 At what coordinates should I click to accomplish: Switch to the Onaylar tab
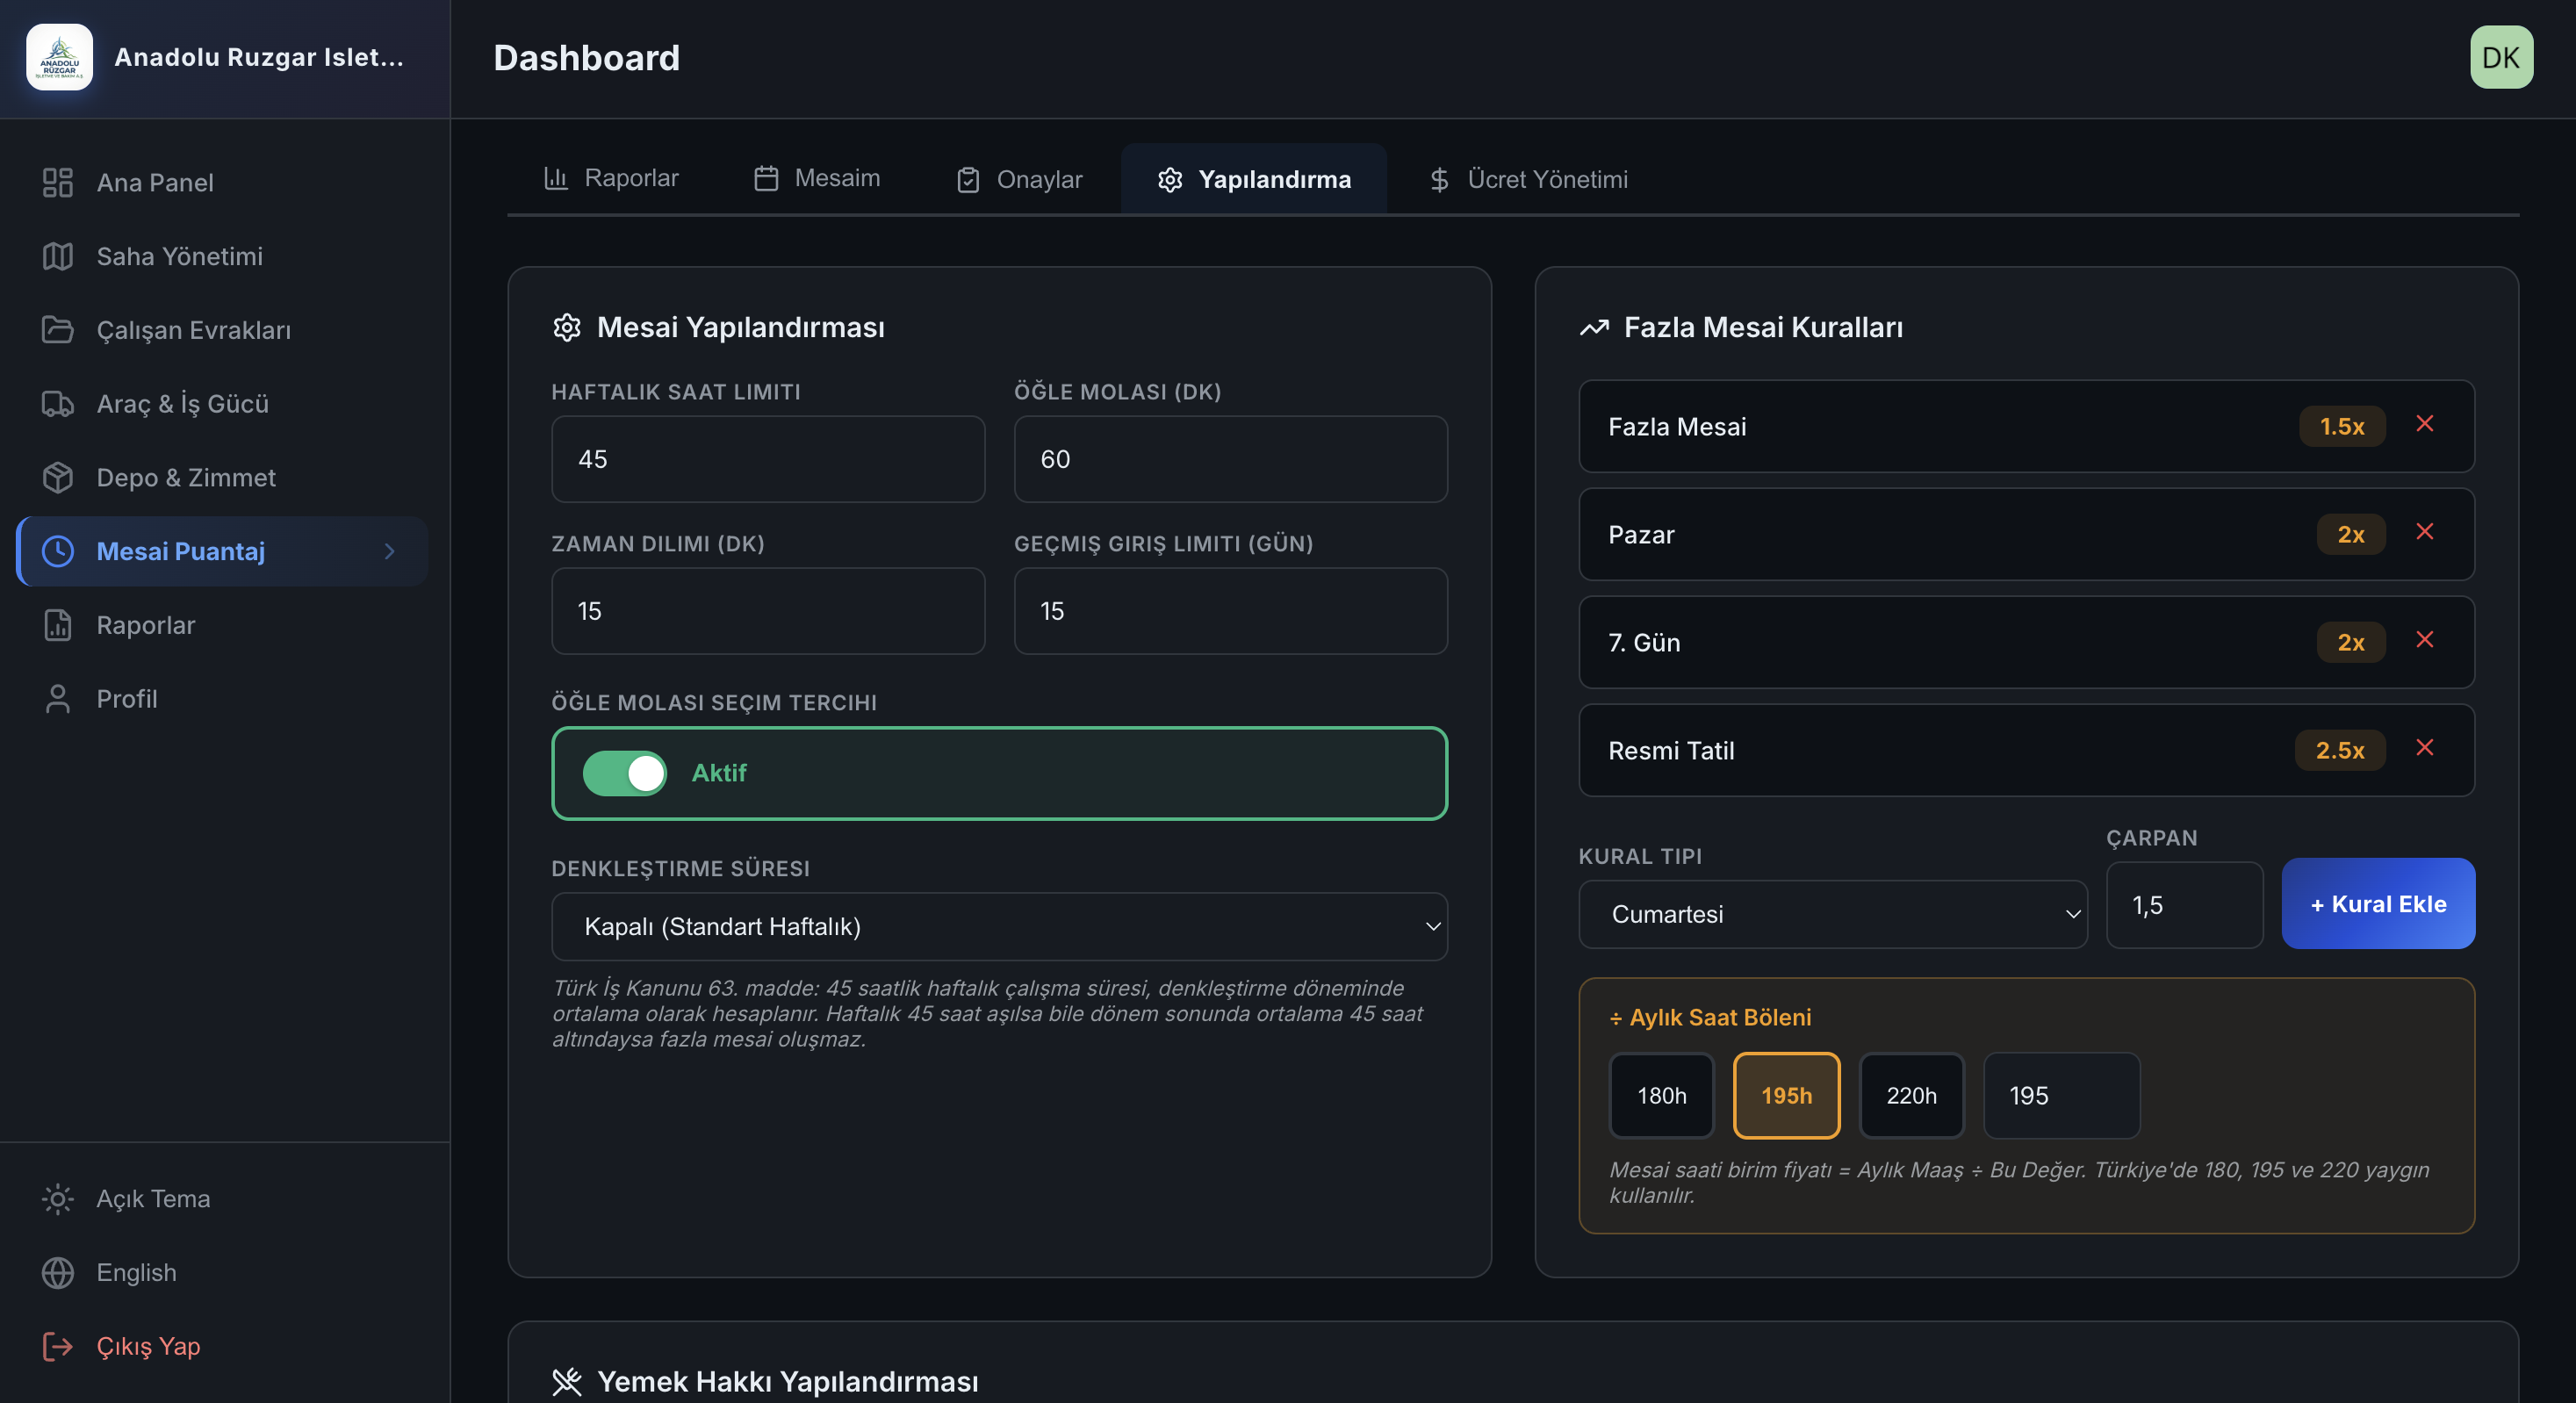click(1019, 180)
